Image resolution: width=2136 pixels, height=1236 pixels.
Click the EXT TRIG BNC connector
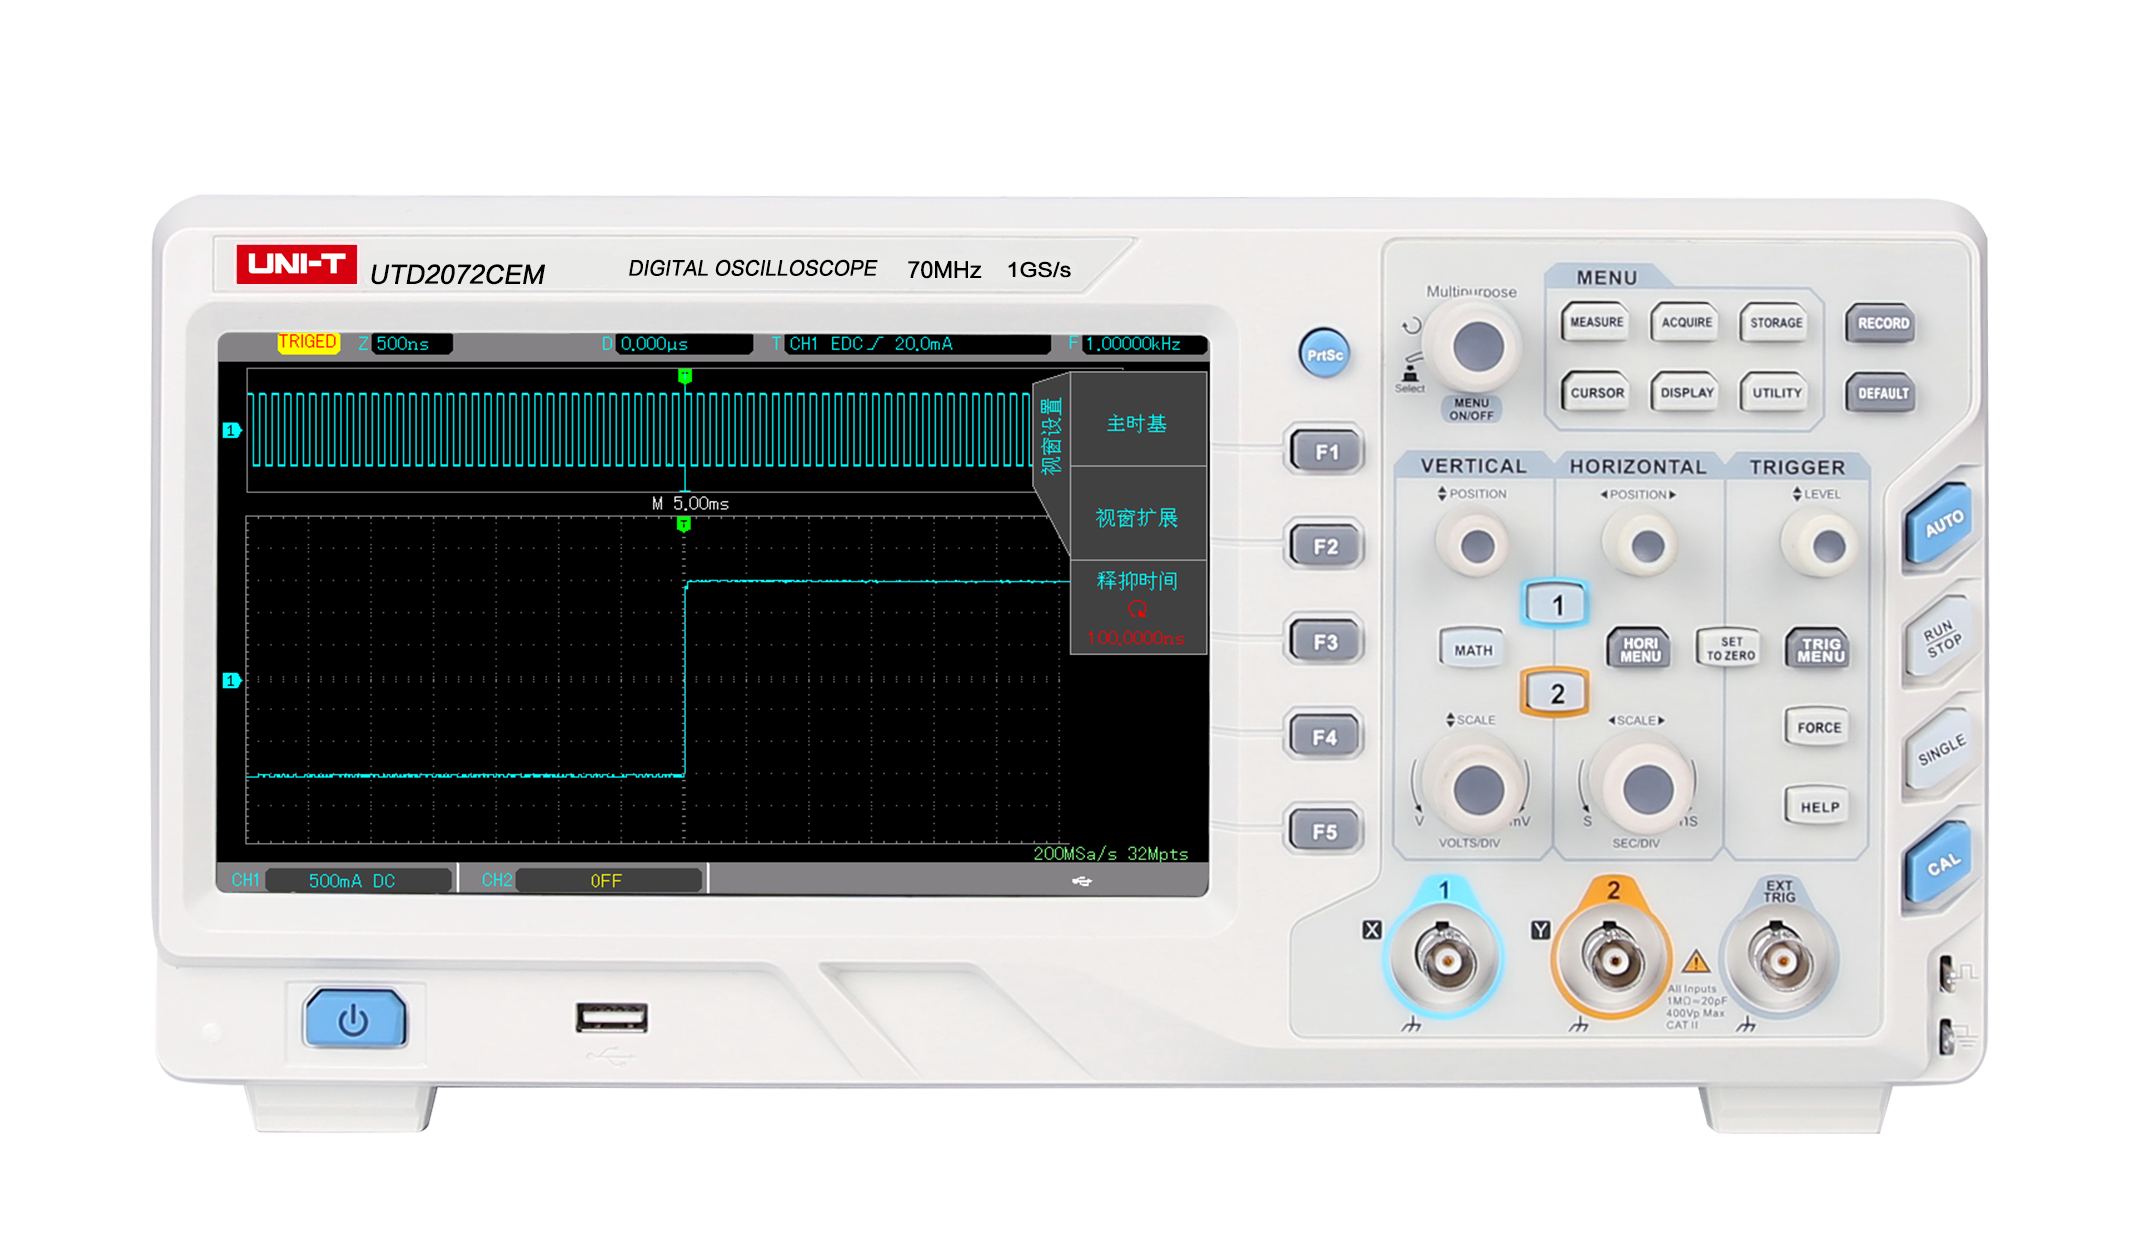[x=1781, y=959]
